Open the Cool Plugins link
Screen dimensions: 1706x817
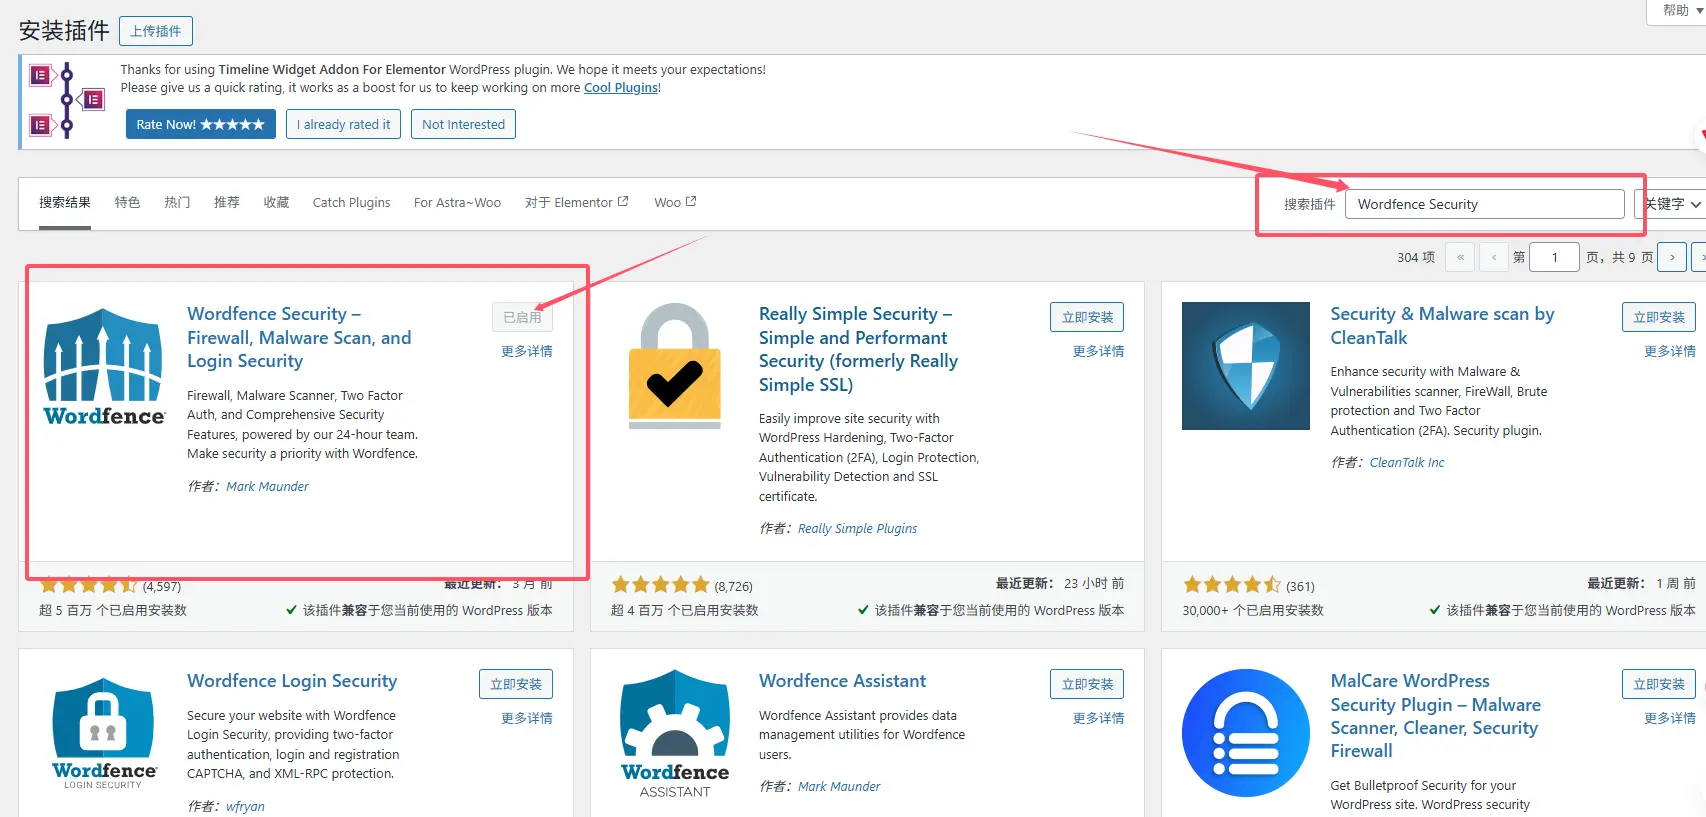click(621, 88)
